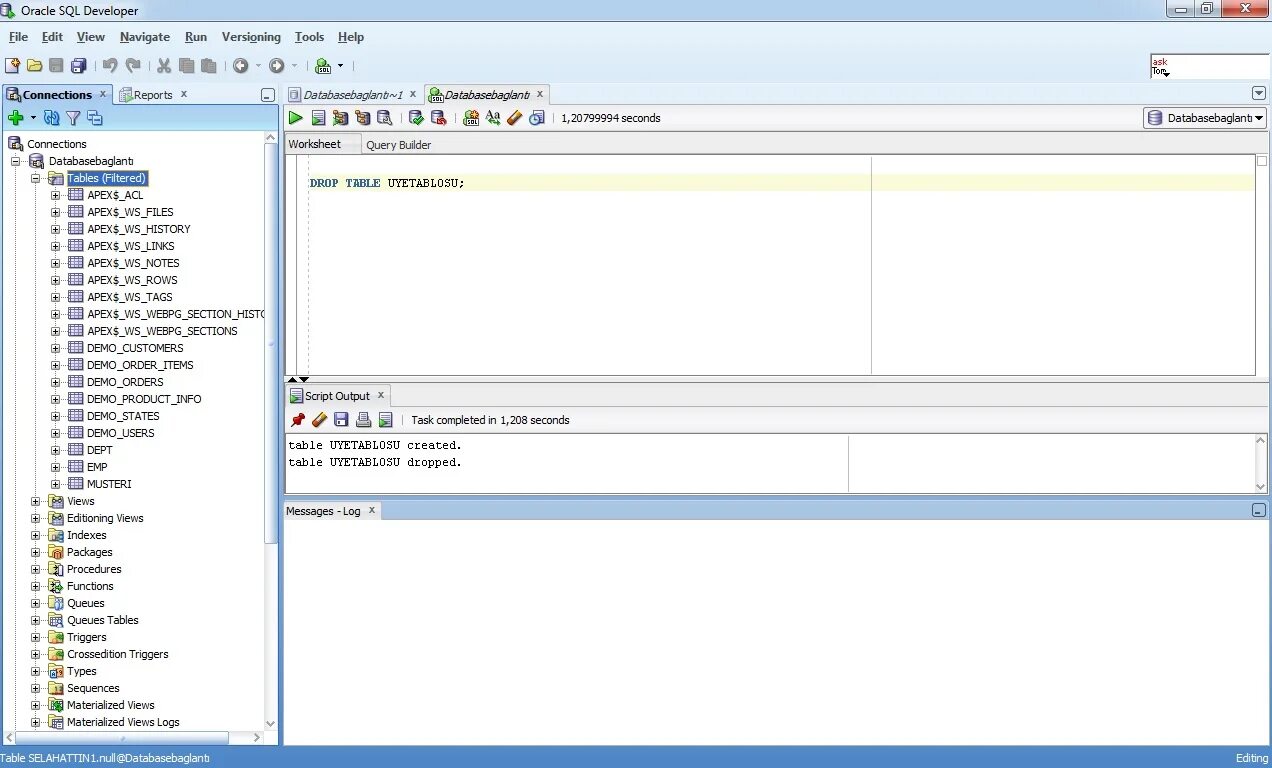The image size is (1272, 768).
Task: Close the Script Output tab
Action: coord(380,395)
